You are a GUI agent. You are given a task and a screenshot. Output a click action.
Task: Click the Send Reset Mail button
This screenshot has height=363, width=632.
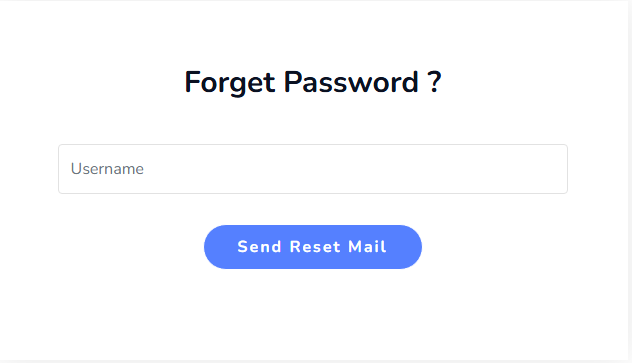313,247
